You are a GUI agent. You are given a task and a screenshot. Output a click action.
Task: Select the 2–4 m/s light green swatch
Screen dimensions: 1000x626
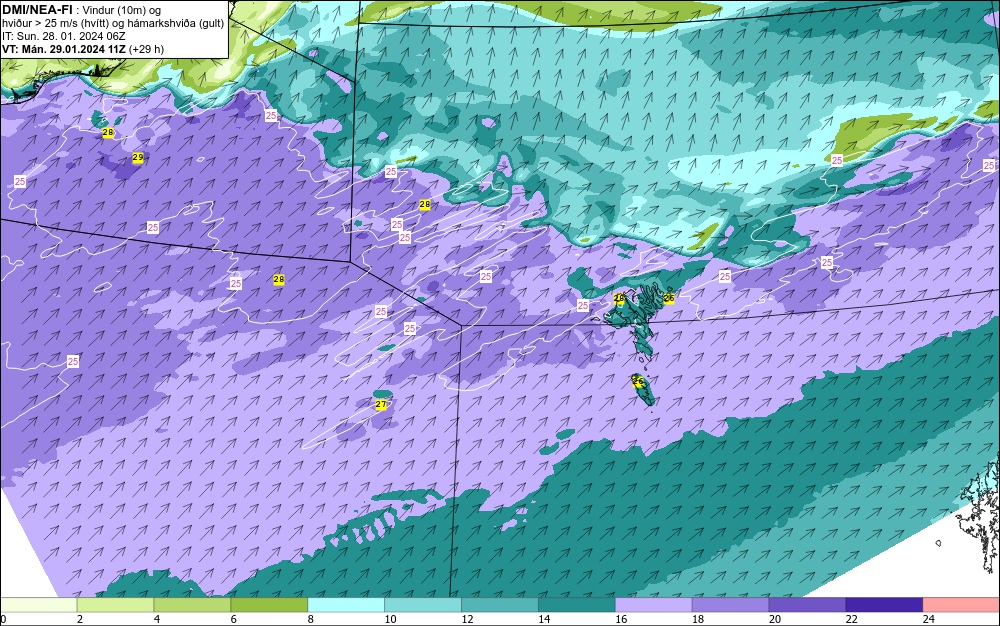click(115, 605)
